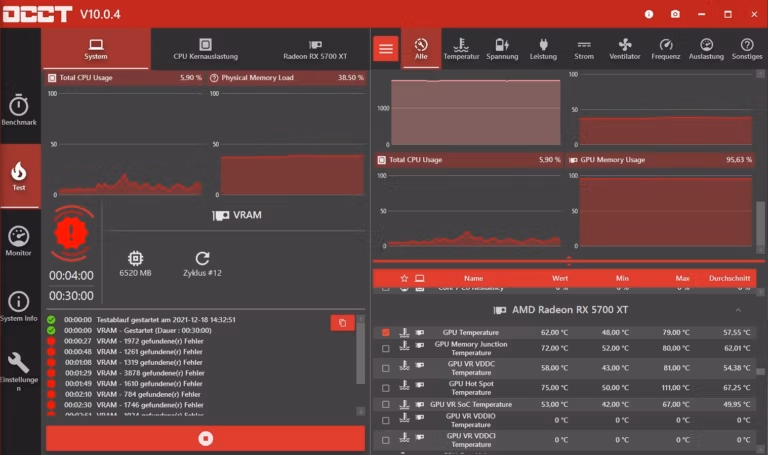Open the red hamburger menu button
The image size is (768, 455).
(x=385, y=49)
